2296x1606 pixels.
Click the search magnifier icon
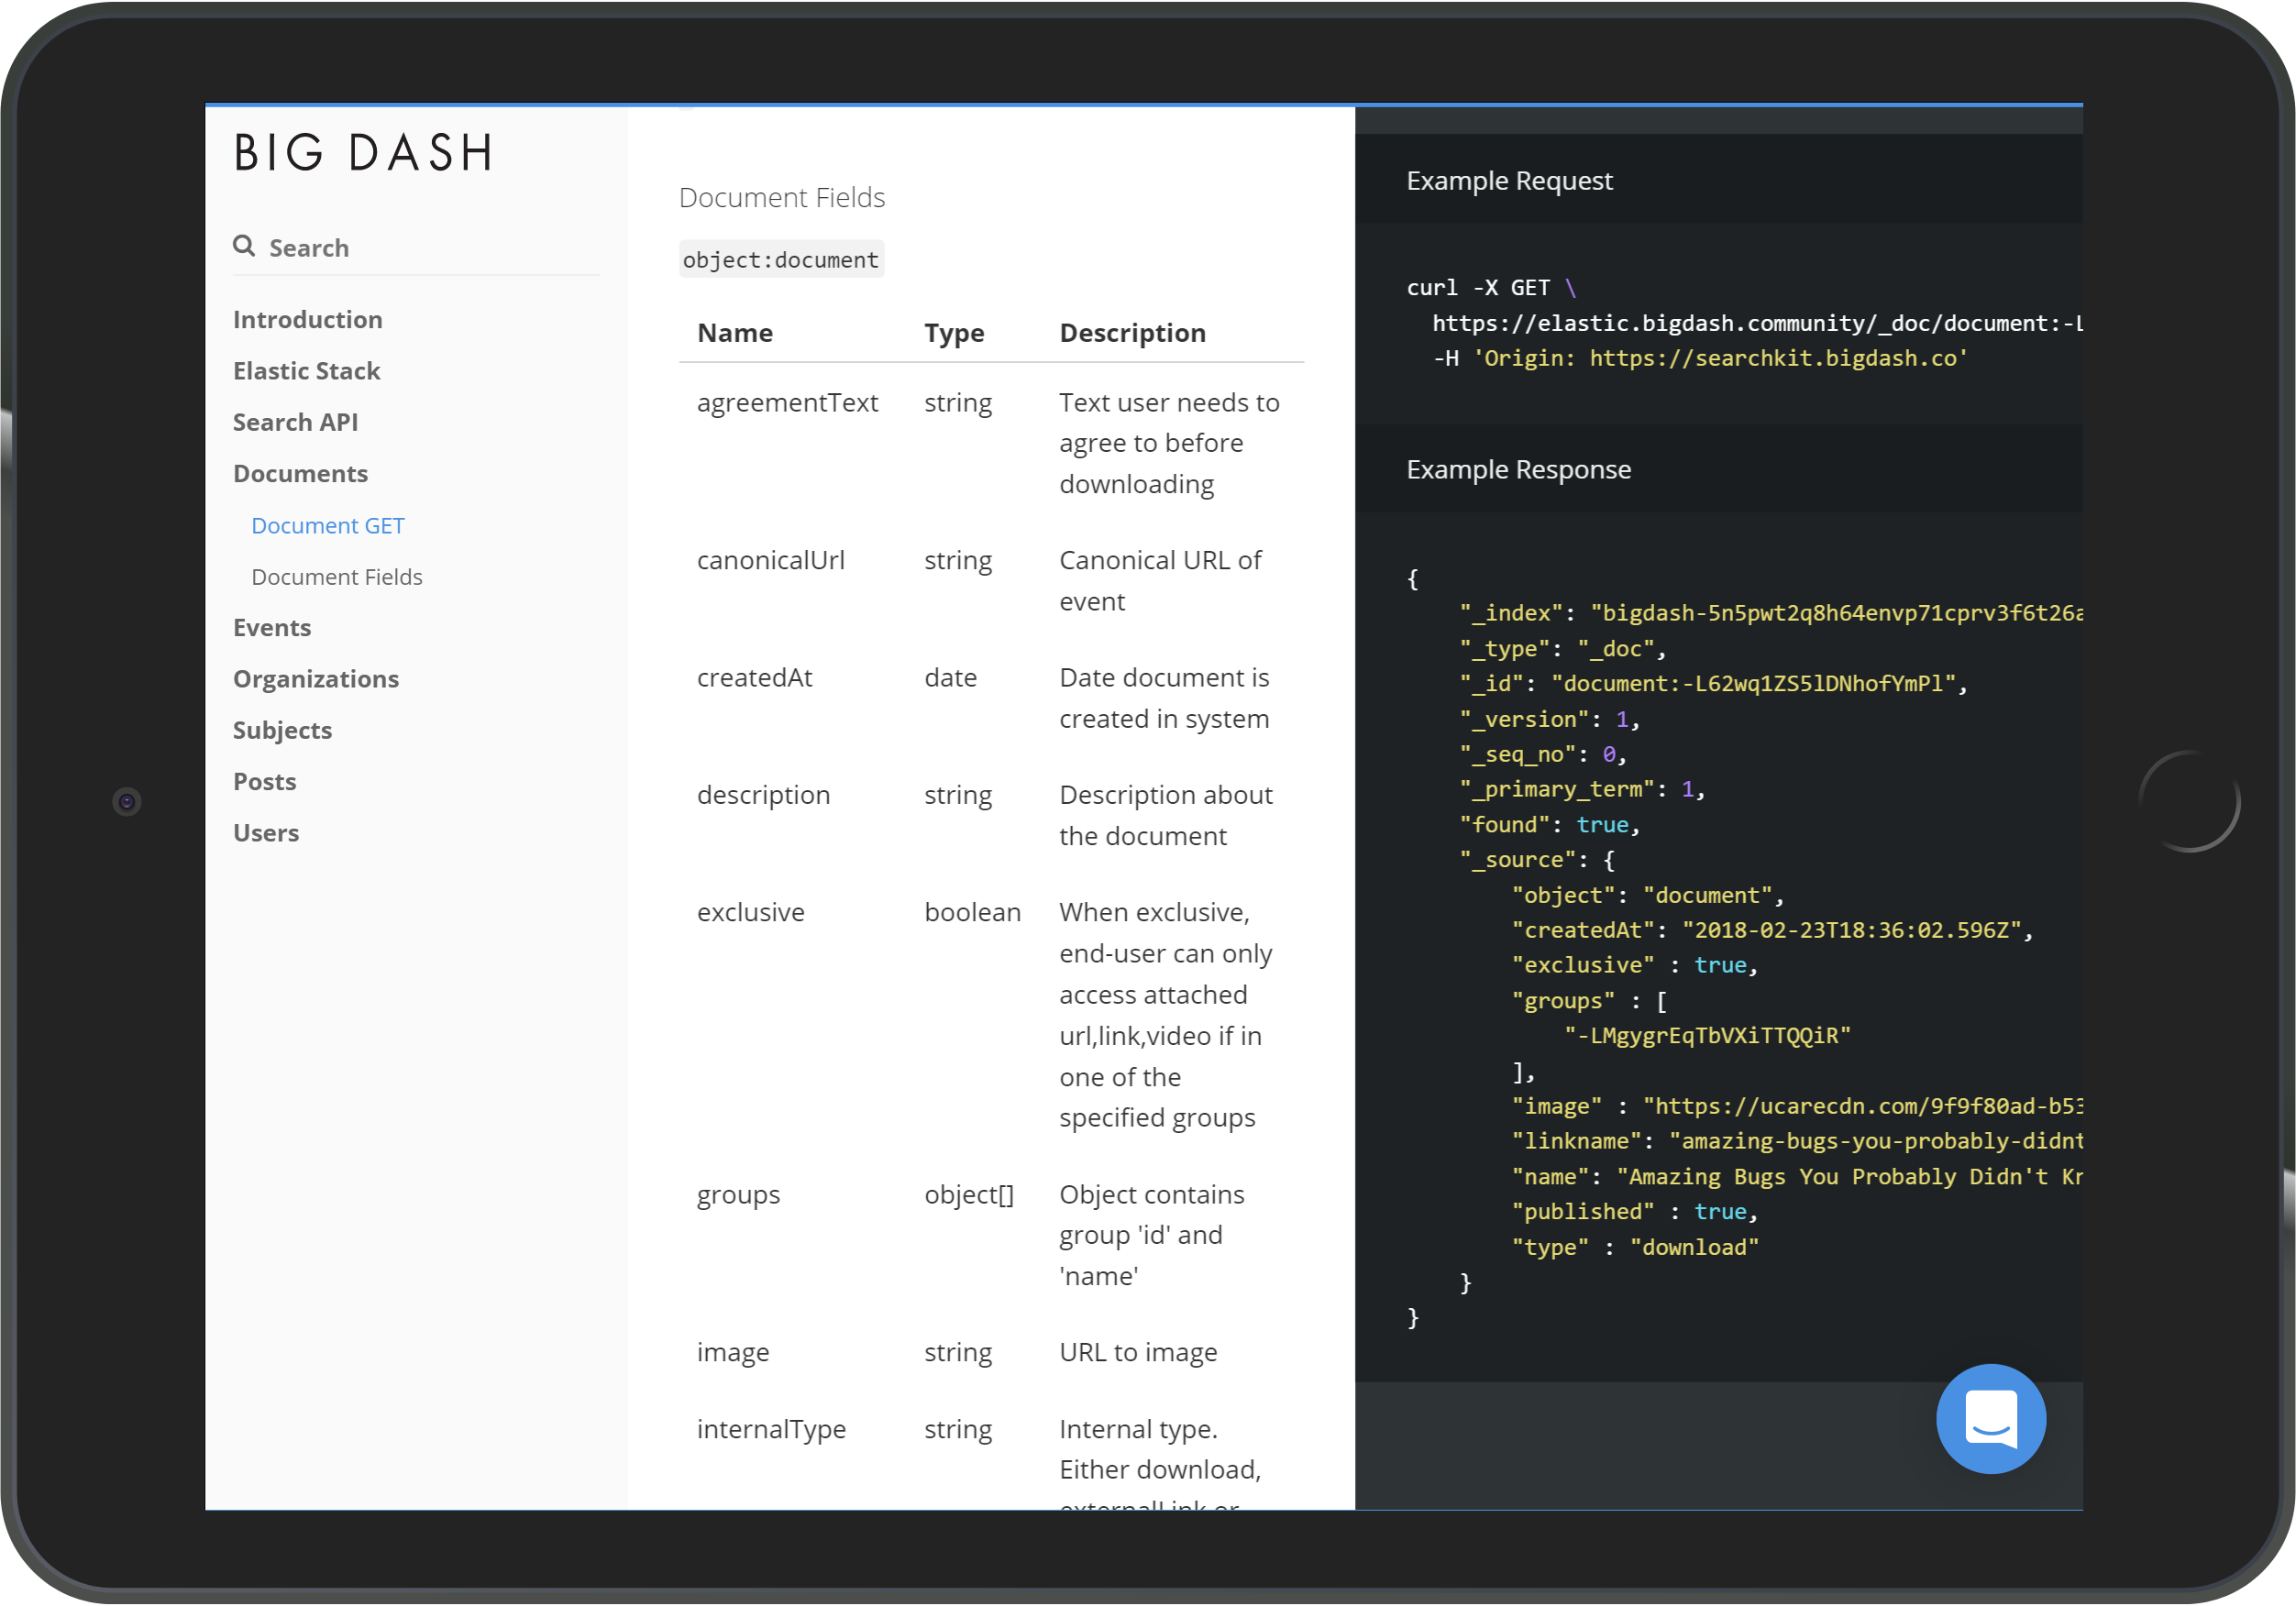244,246
